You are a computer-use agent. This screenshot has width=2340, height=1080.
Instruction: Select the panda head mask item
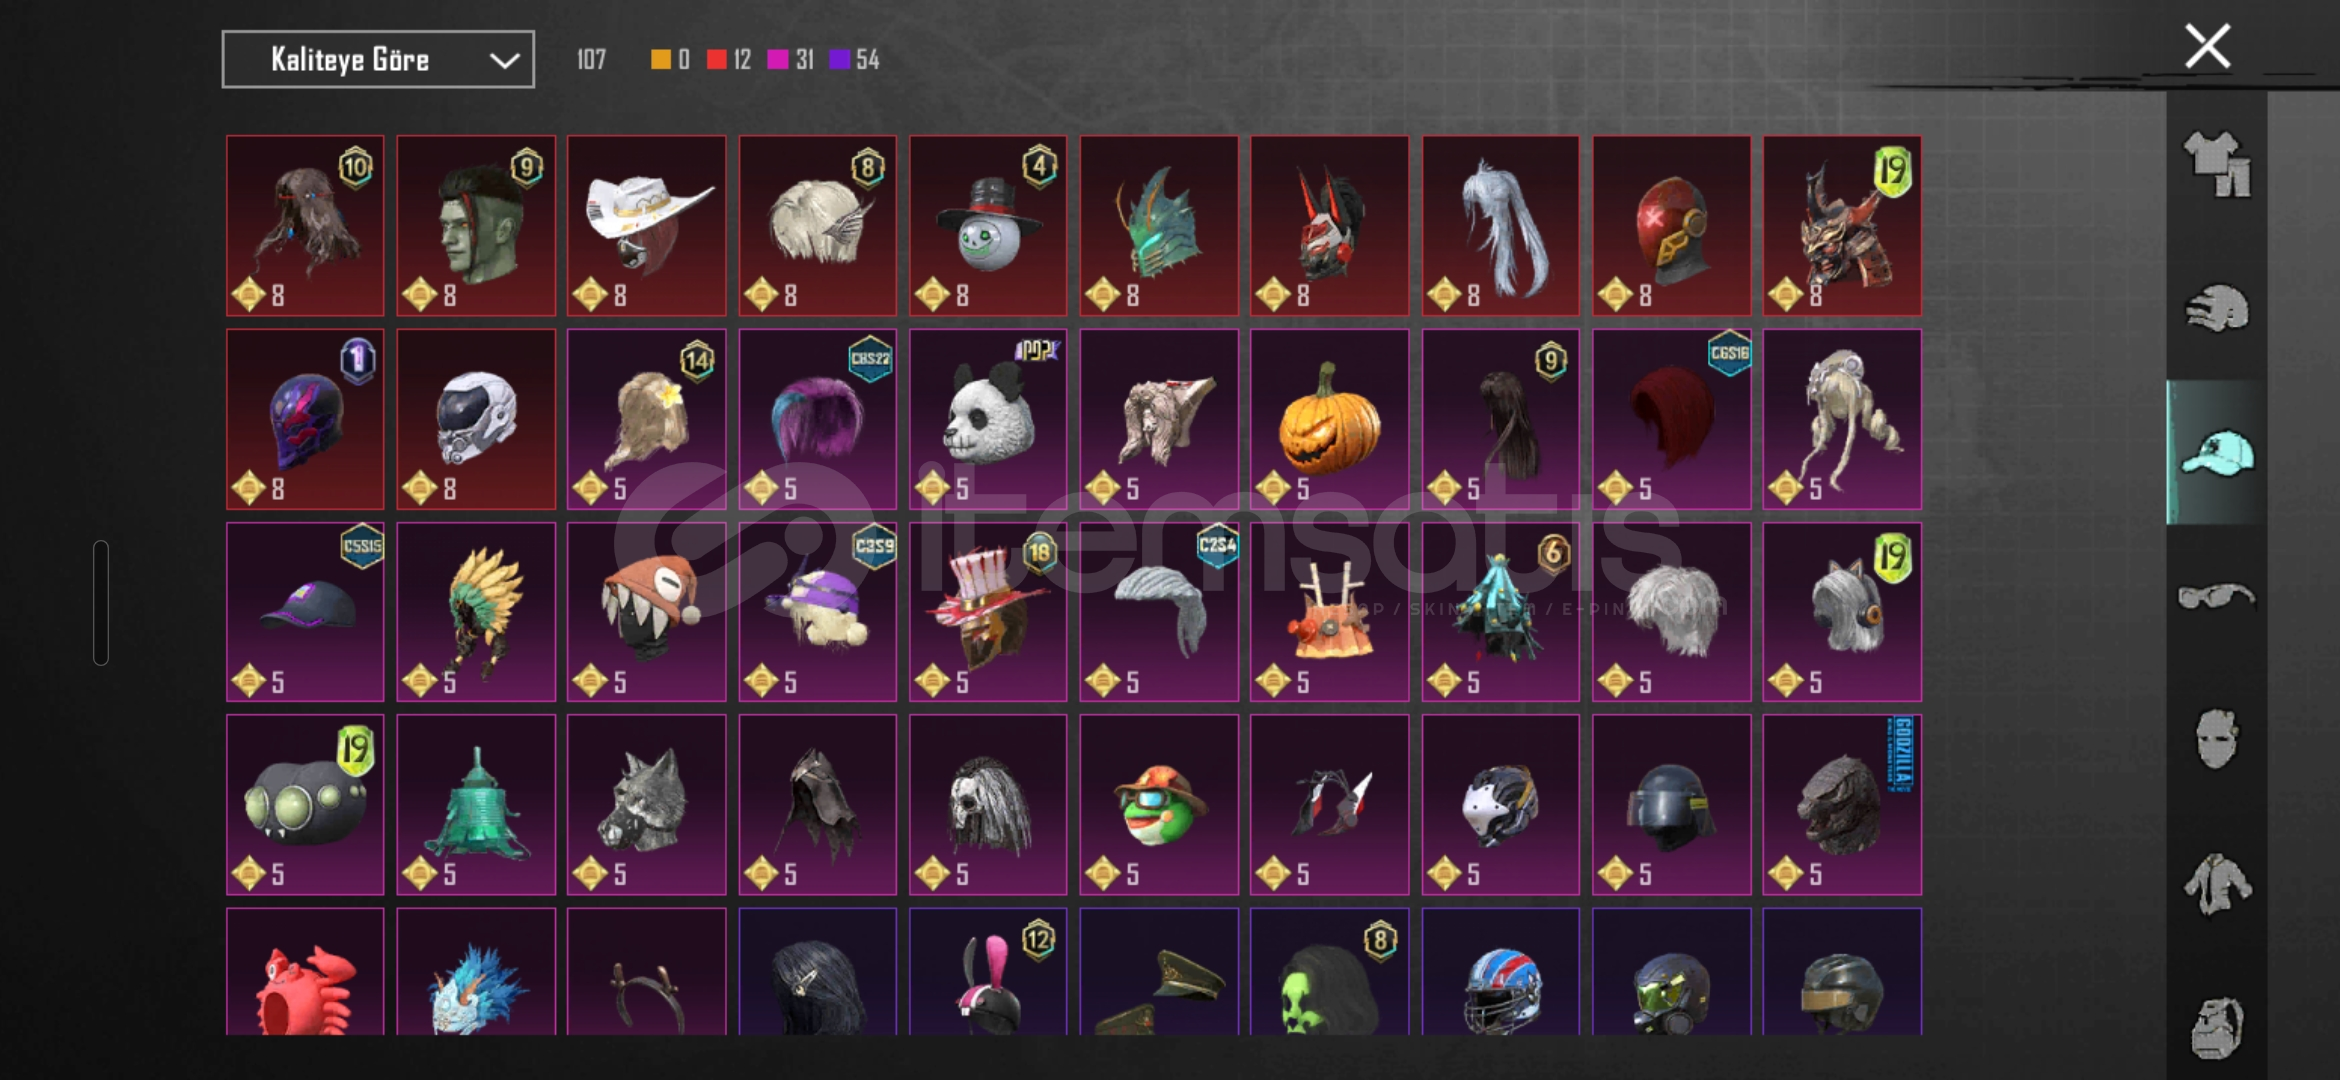pyautogui.click(x=988, y=419)
